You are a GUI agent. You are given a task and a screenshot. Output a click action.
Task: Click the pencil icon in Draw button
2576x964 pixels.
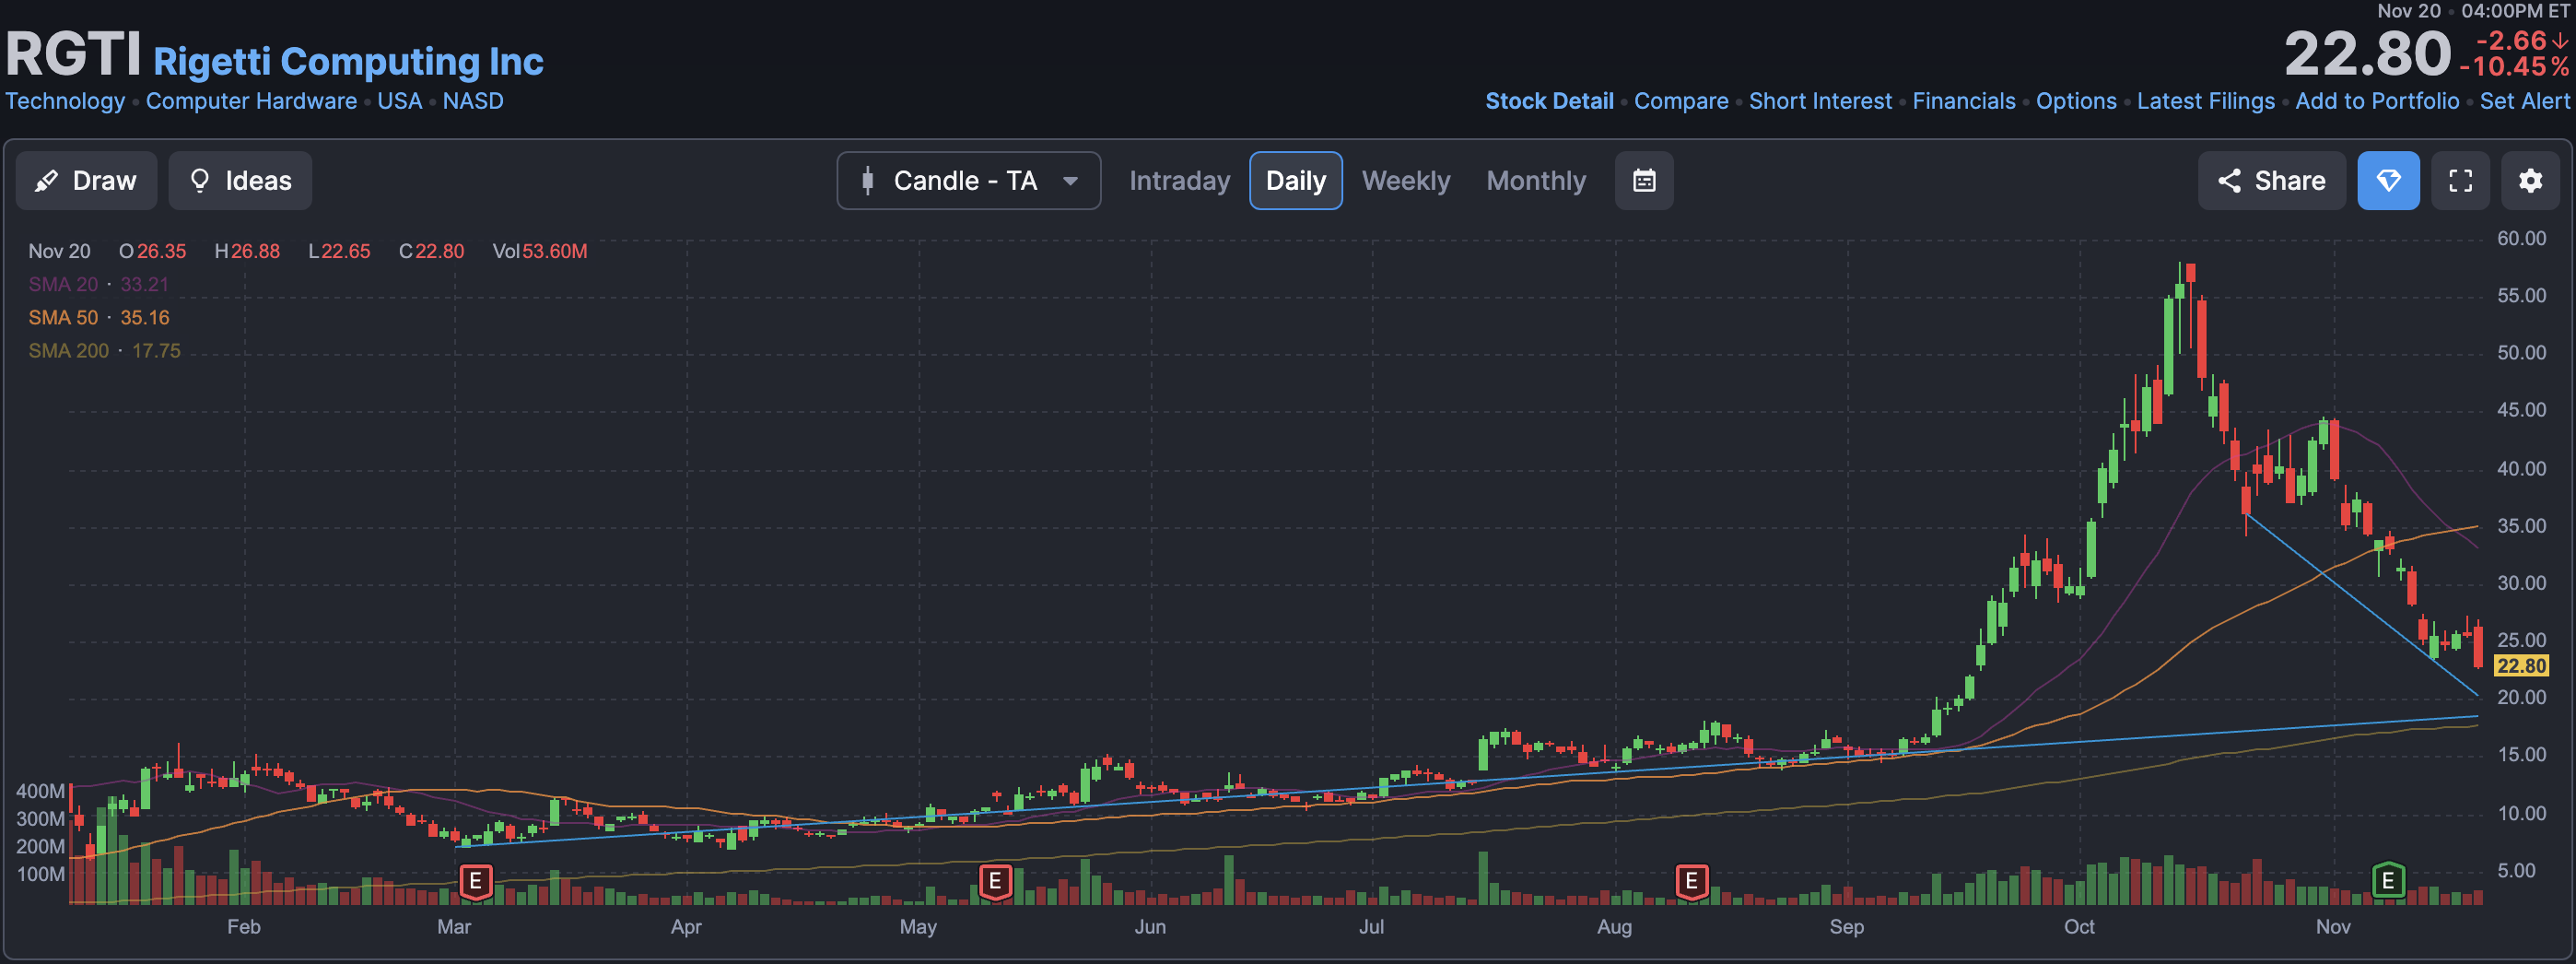46,181
